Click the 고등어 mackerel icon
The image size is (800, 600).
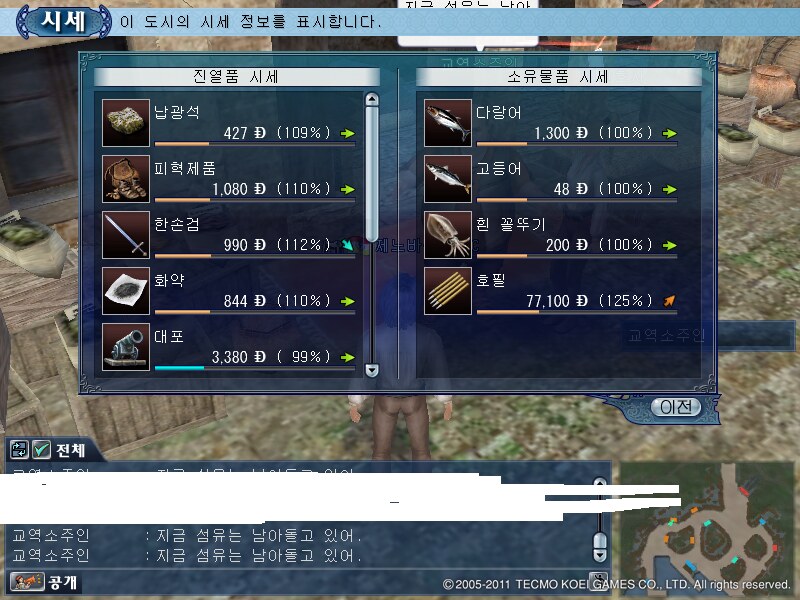[x=447, y=179]
